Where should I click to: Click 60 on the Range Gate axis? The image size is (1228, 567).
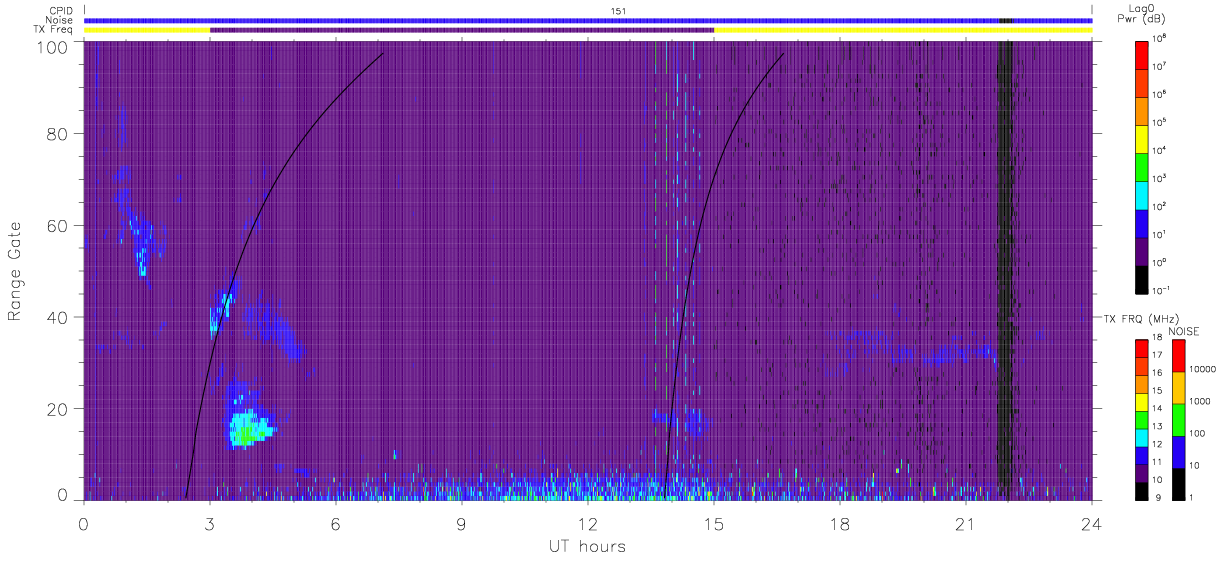pos(57,226)
